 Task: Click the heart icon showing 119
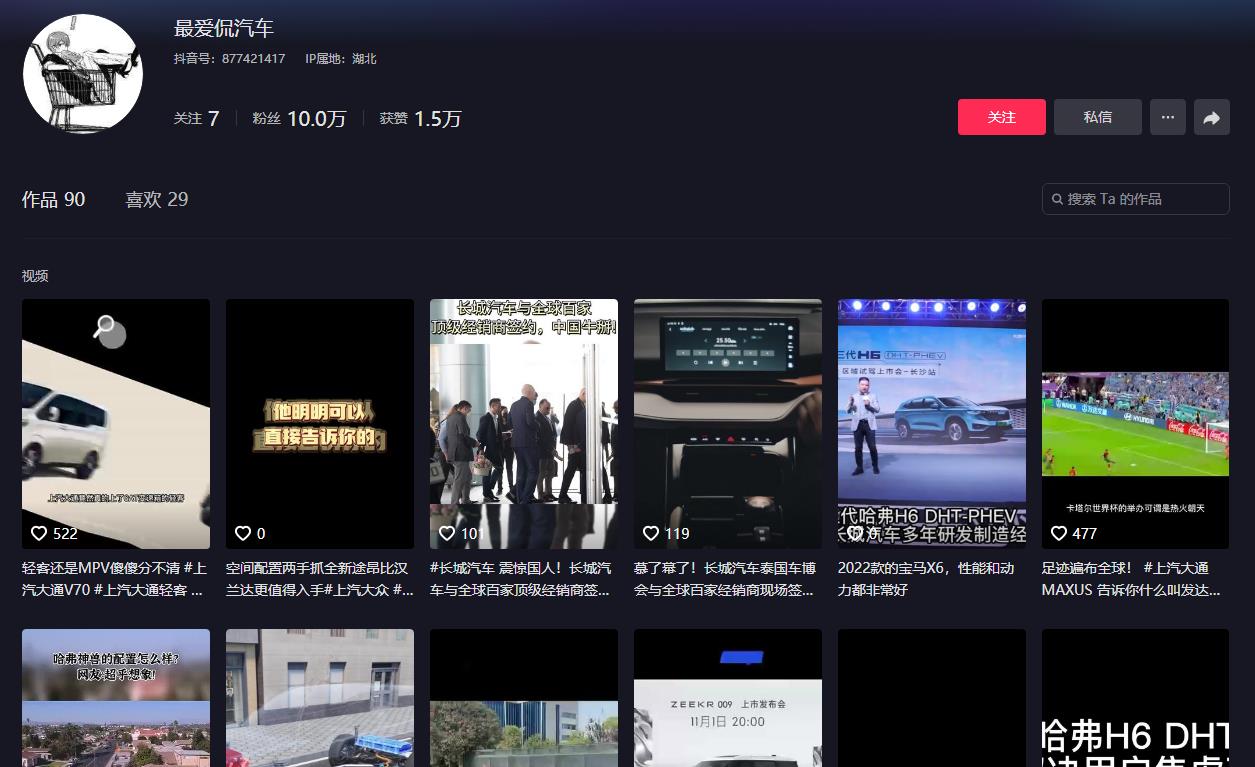(x=651, y=533)
